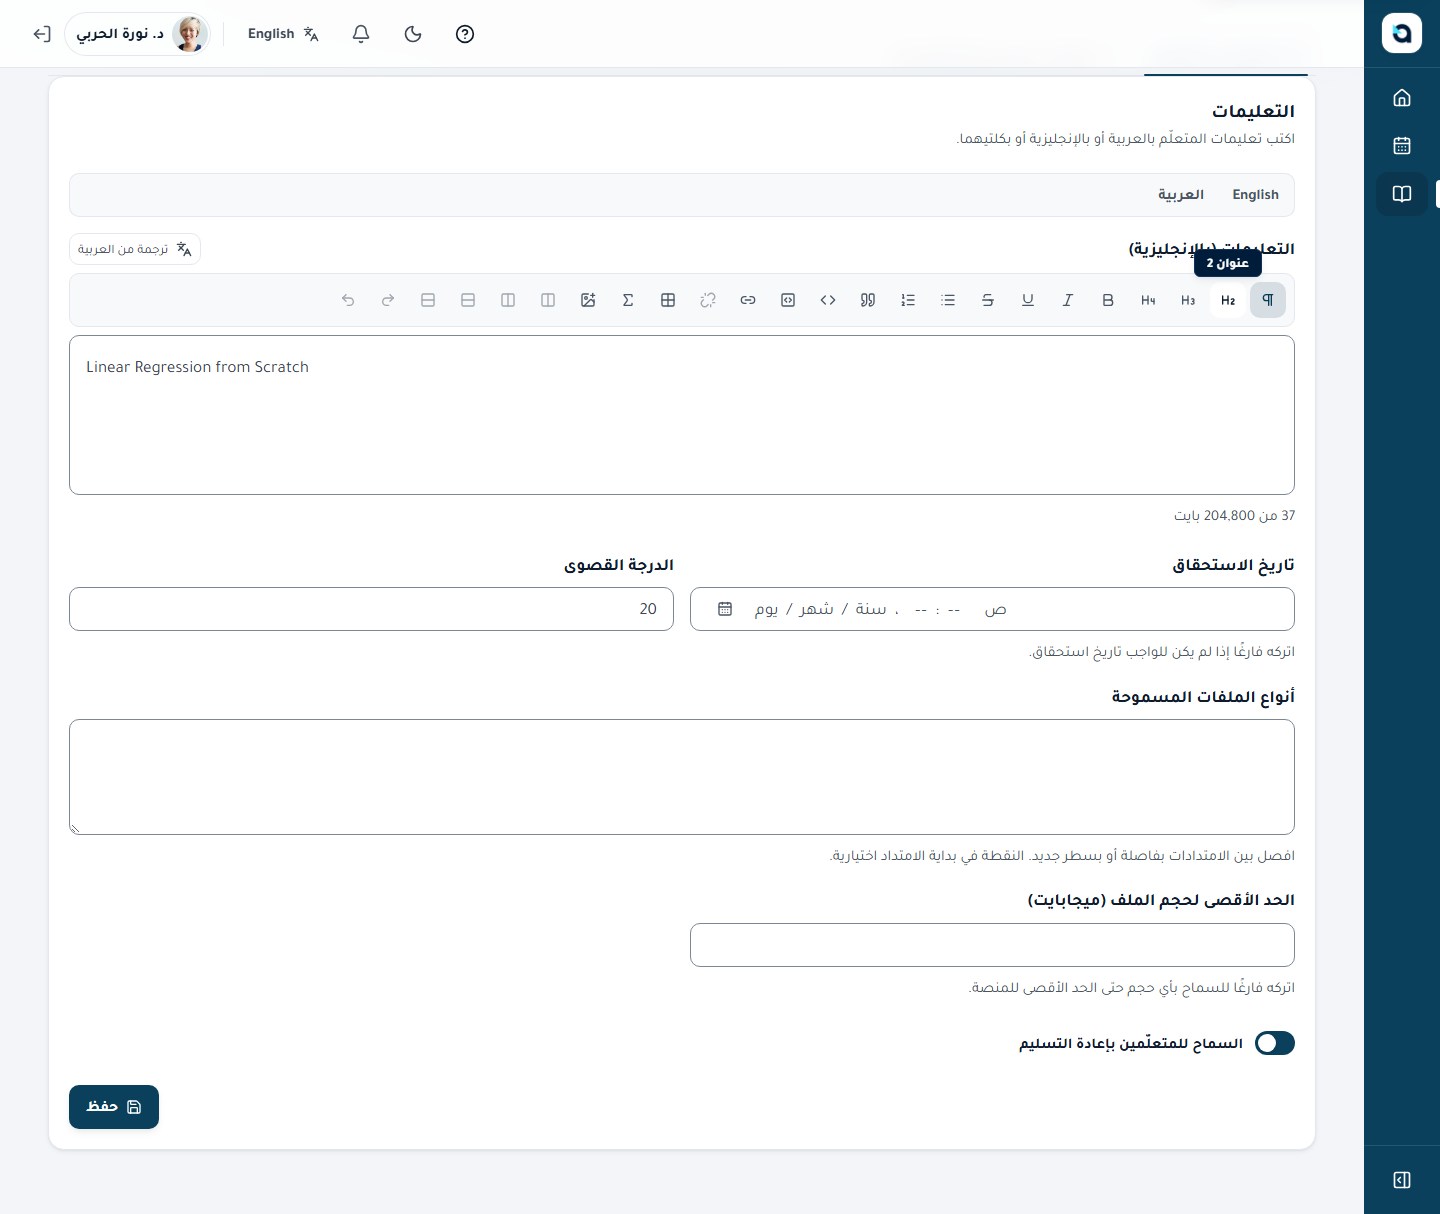Select the paragraph format icon in the editor toolbar
The height and width of the screenshot is (1214, 1440).
pyautogui.click(x=1268, y=300)
